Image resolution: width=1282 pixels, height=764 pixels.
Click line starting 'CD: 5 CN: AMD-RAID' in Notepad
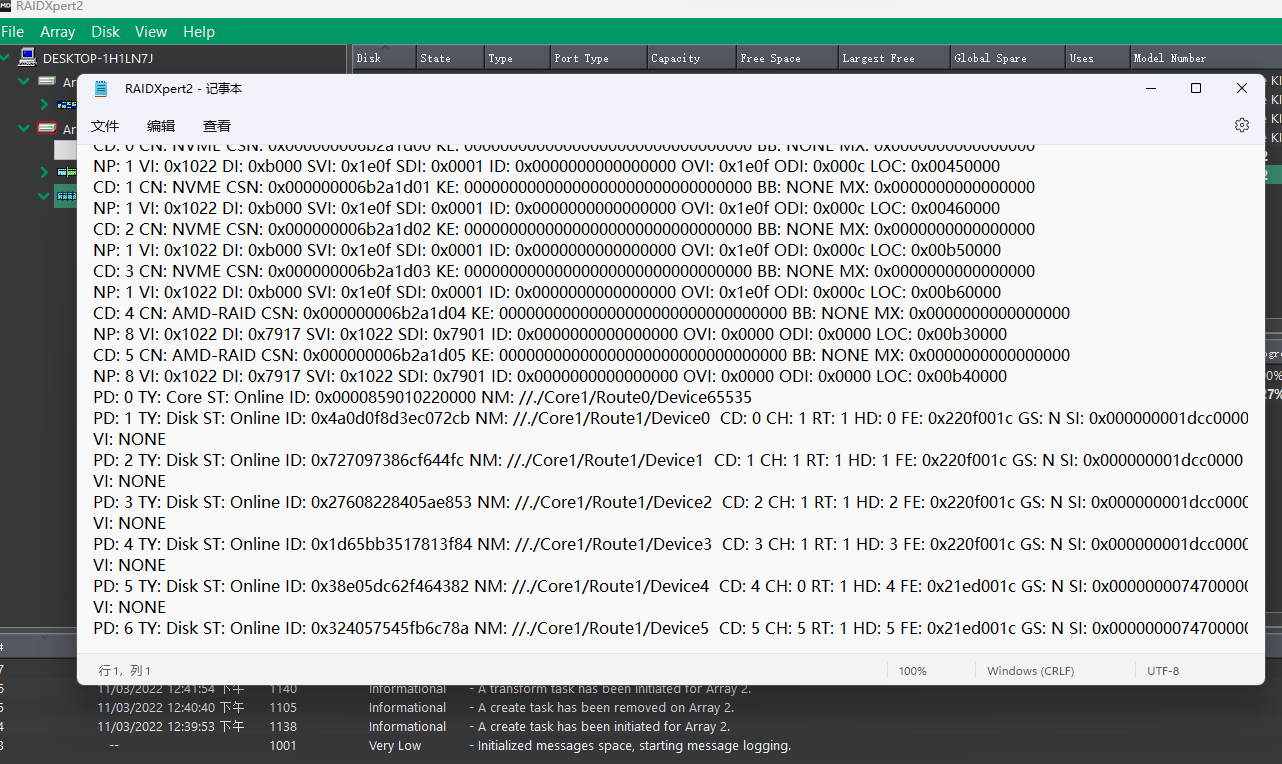click(x=581, y=355)
